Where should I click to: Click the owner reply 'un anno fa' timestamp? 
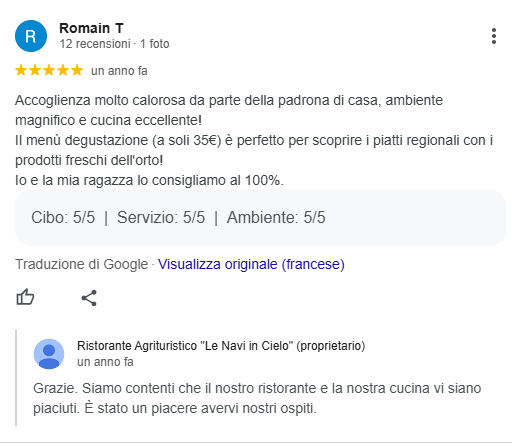[105, 362]
